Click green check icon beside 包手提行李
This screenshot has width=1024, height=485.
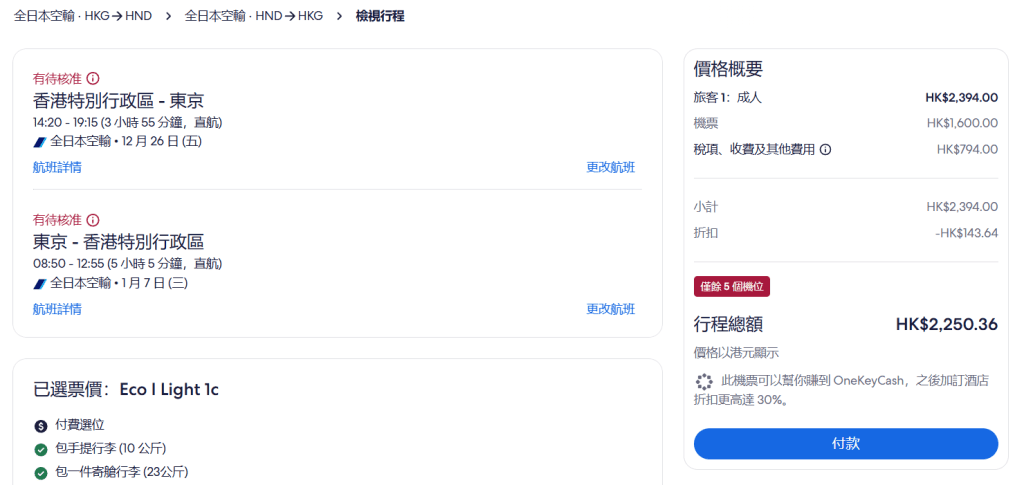[x=41, y=449]
